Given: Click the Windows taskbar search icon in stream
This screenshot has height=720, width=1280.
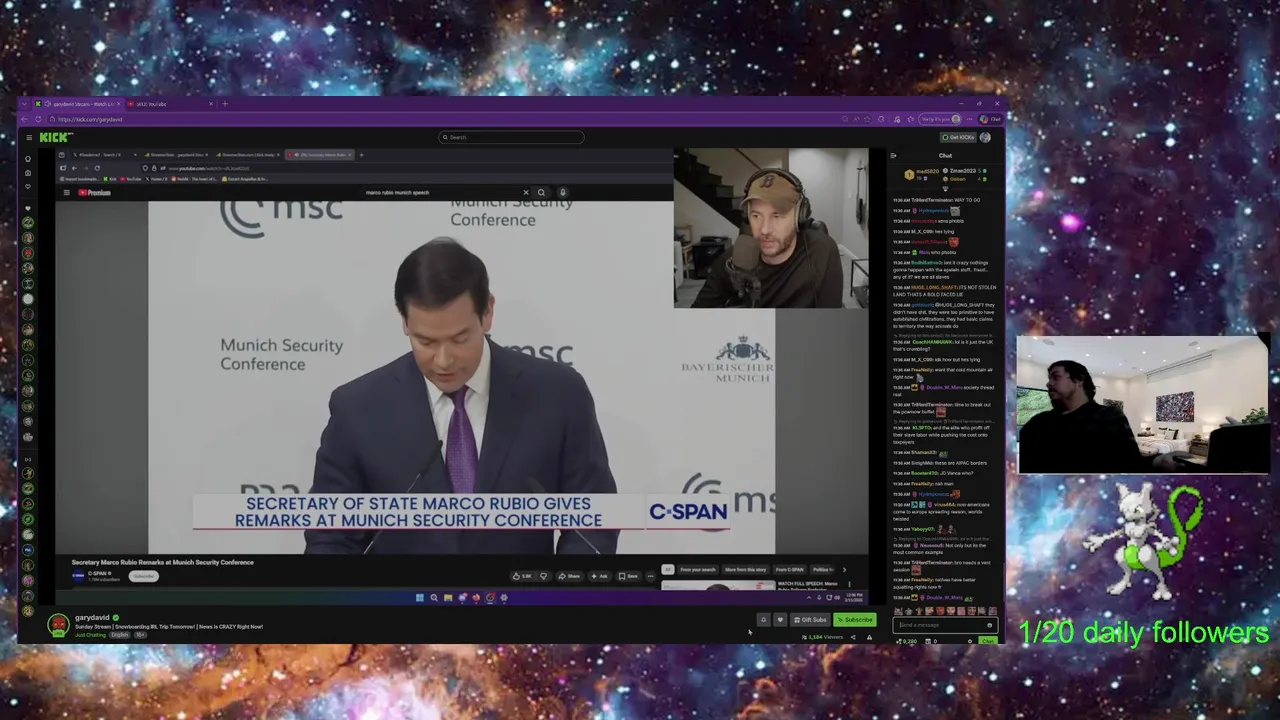Looking at the screenshot, I should (x=434, y=598).
